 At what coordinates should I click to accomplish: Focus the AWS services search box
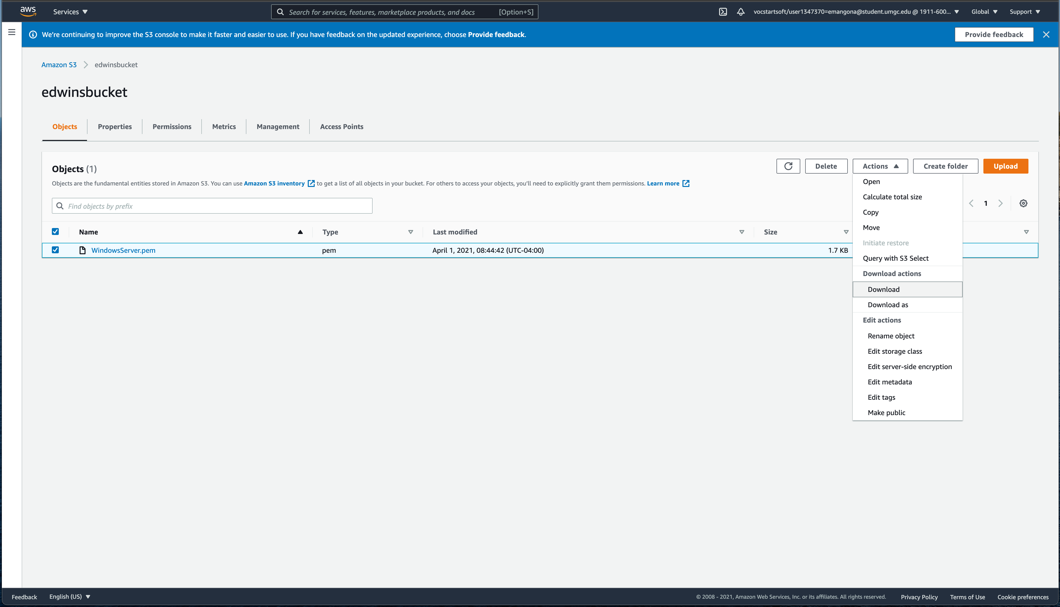[x=404, y=11]
